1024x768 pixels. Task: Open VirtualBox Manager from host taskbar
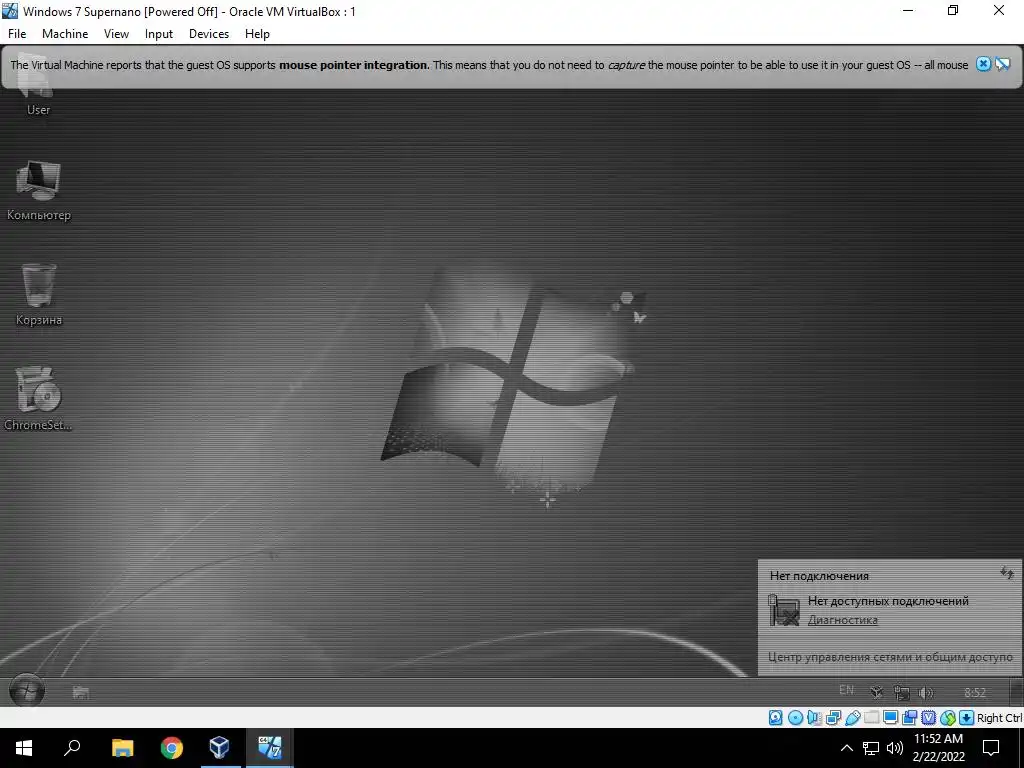pyautogui.click(x=219, y=748)
